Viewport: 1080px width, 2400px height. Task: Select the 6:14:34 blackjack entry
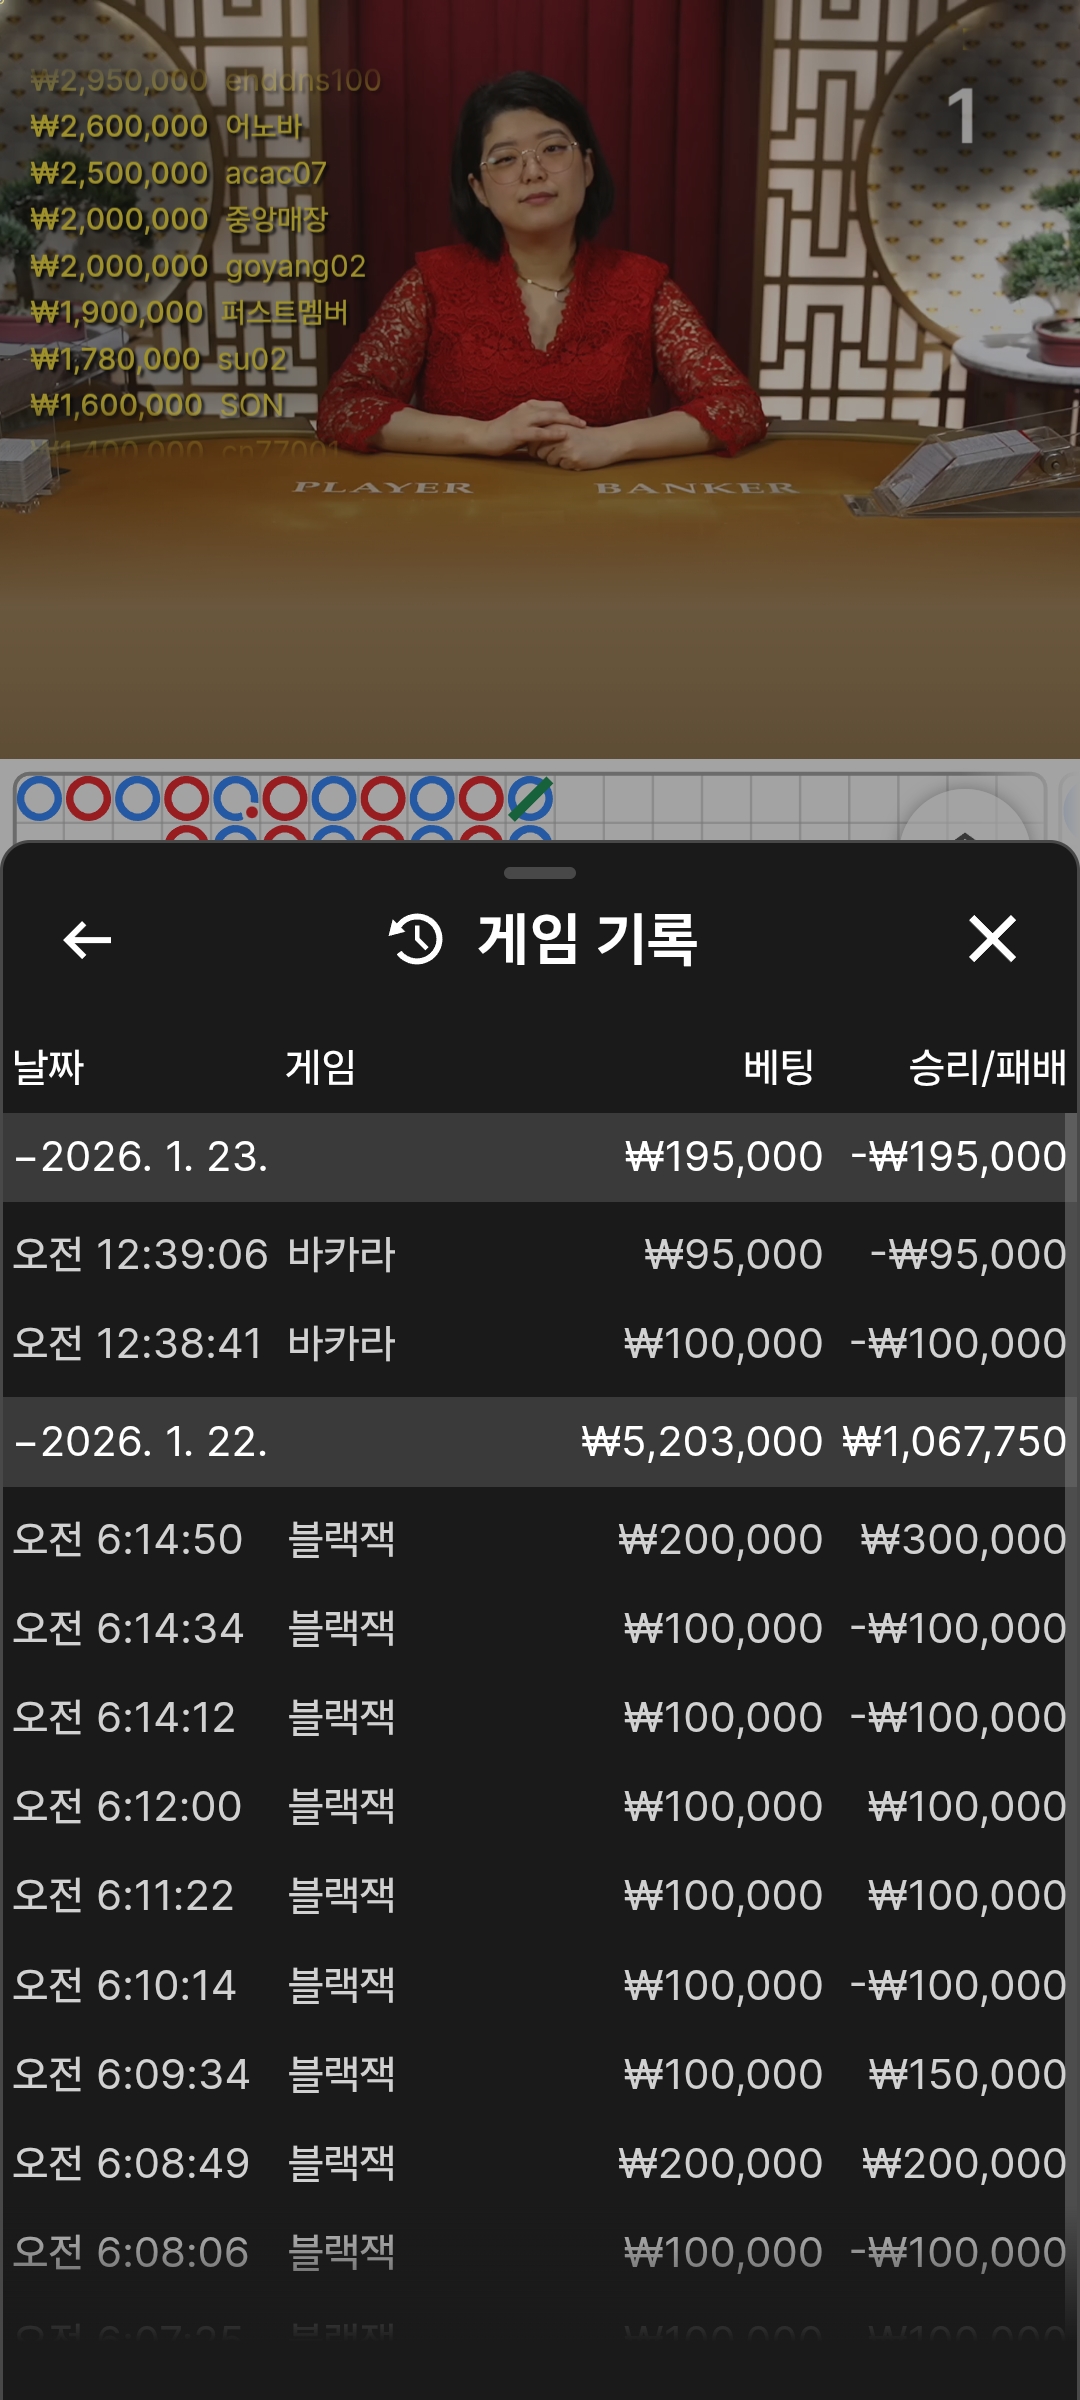[x=540, y=1628]
